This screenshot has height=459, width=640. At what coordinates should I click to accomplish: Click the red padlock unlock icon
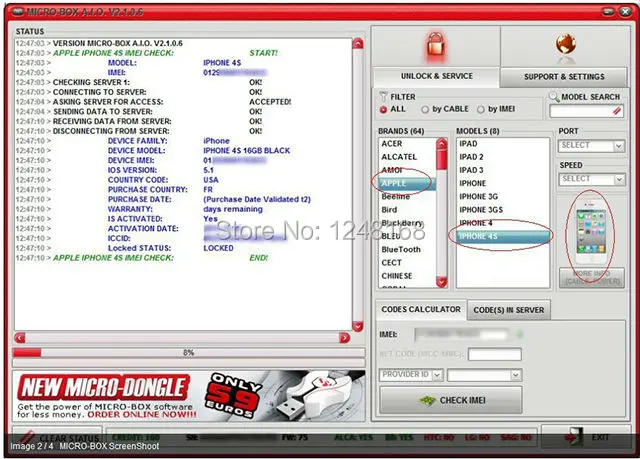[x=435, y=47]
